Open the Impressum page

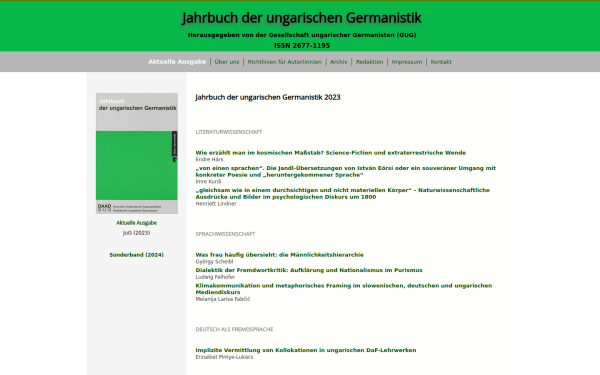pos(407,62)
